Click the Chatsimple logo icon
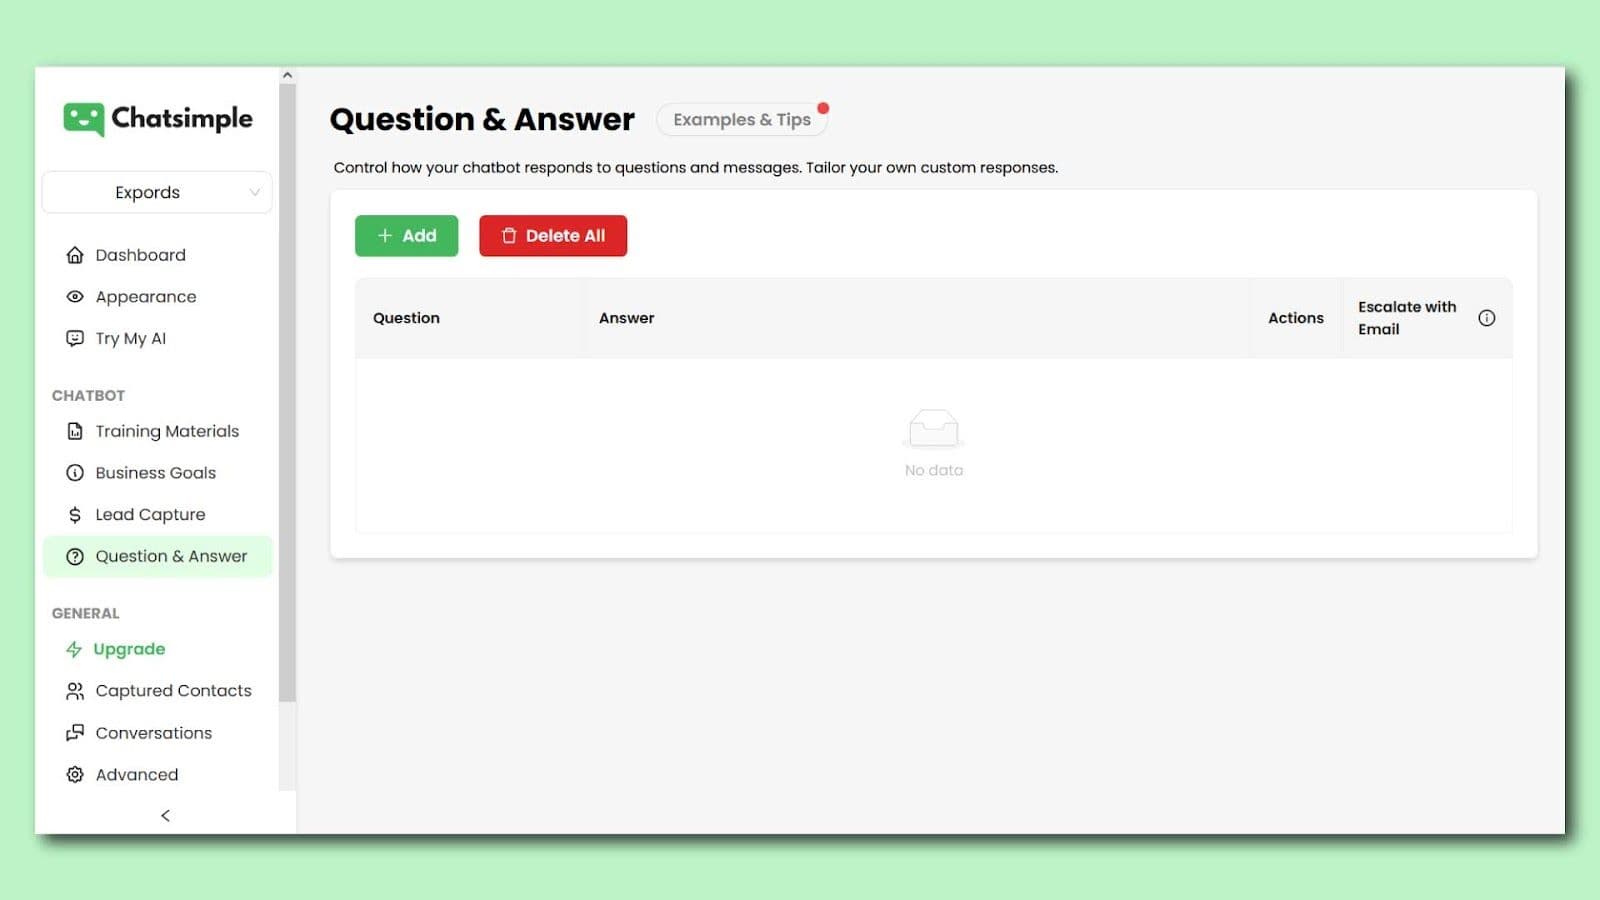This screenshot has width=1600, height=900. click(83, 119)
